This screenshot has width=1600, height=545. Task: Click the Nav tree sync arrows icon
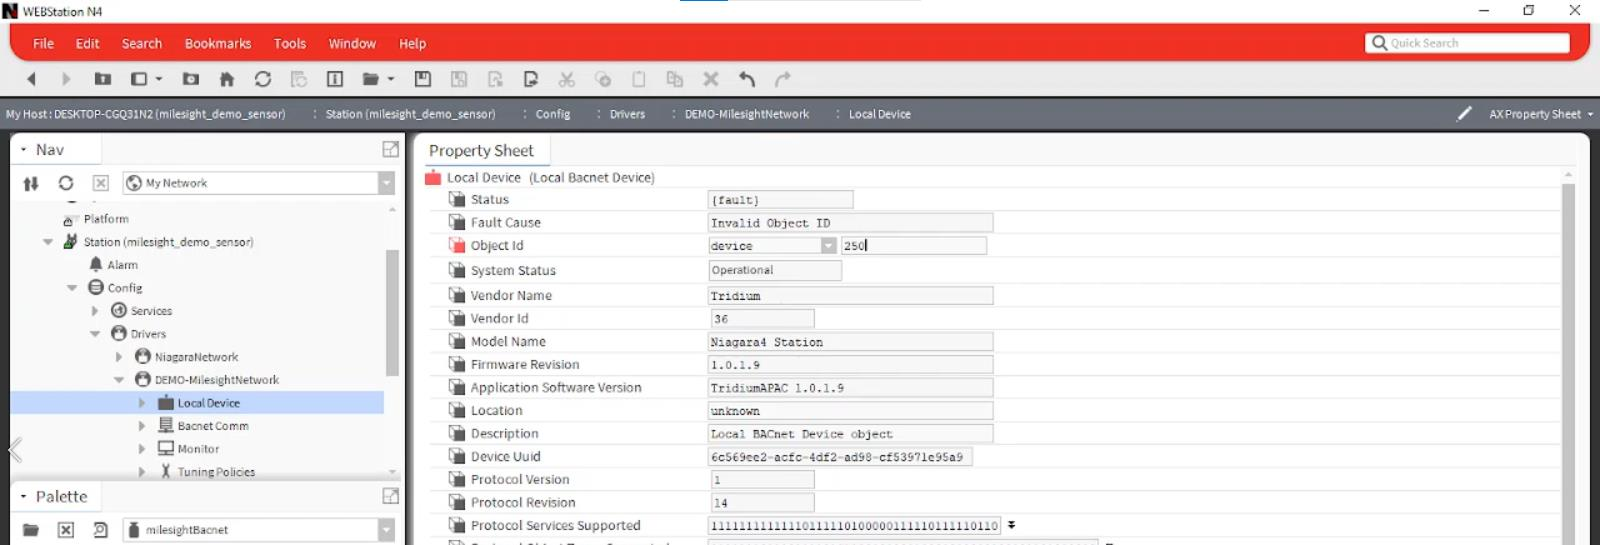point(31,183)
